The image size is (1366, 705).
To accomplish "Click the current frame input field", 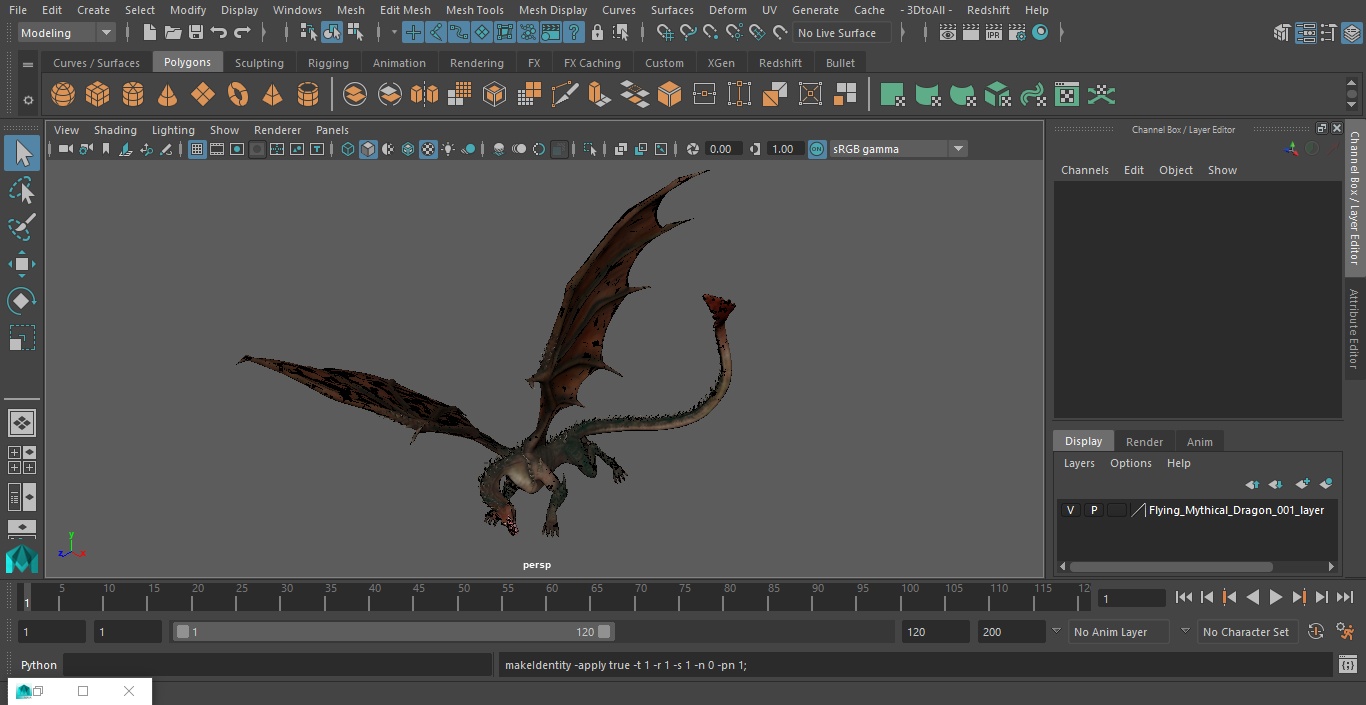I will [1131, 598].
